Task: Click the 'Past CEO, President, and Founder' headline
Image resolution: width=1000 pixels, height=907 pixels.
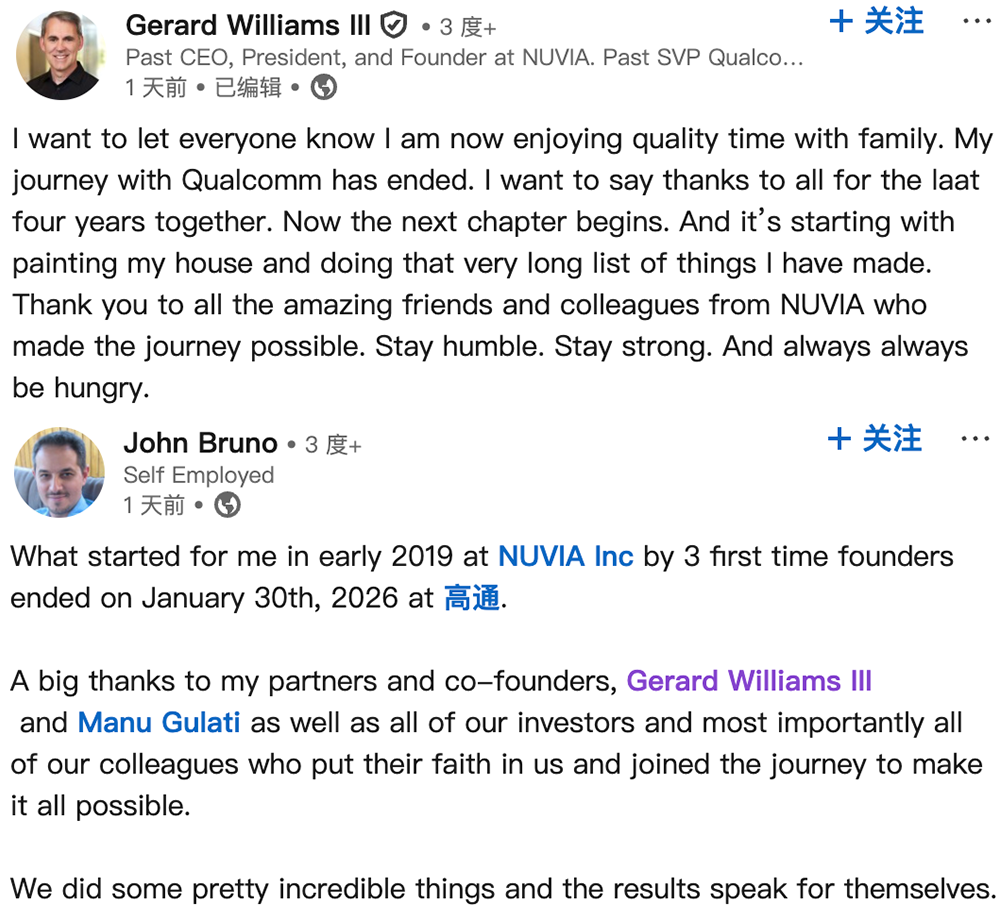Action: click(464, 57)
